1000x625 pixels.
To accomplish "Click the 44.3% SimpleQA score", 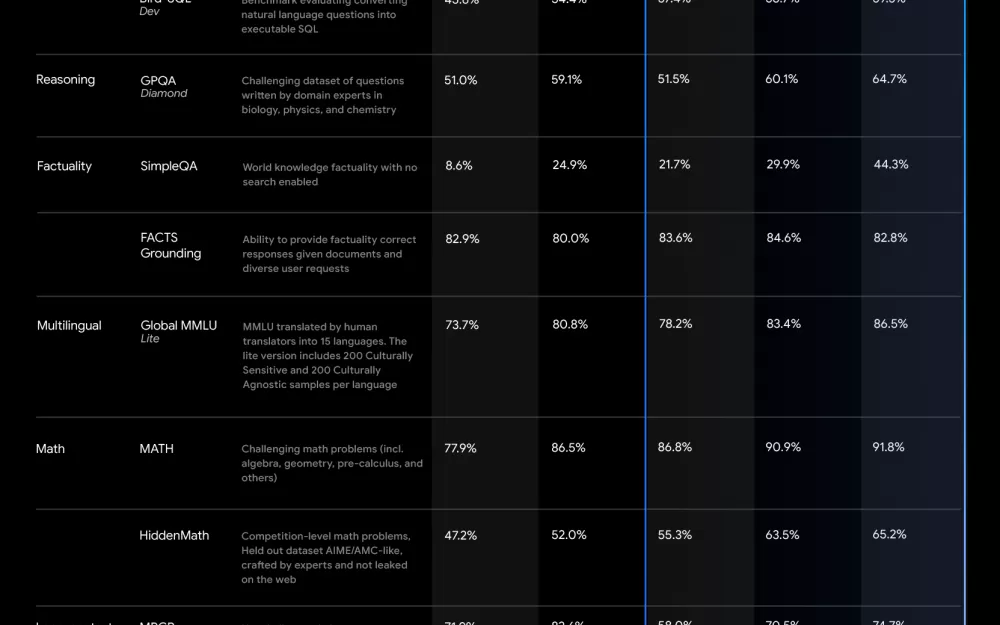I will 891,165.
